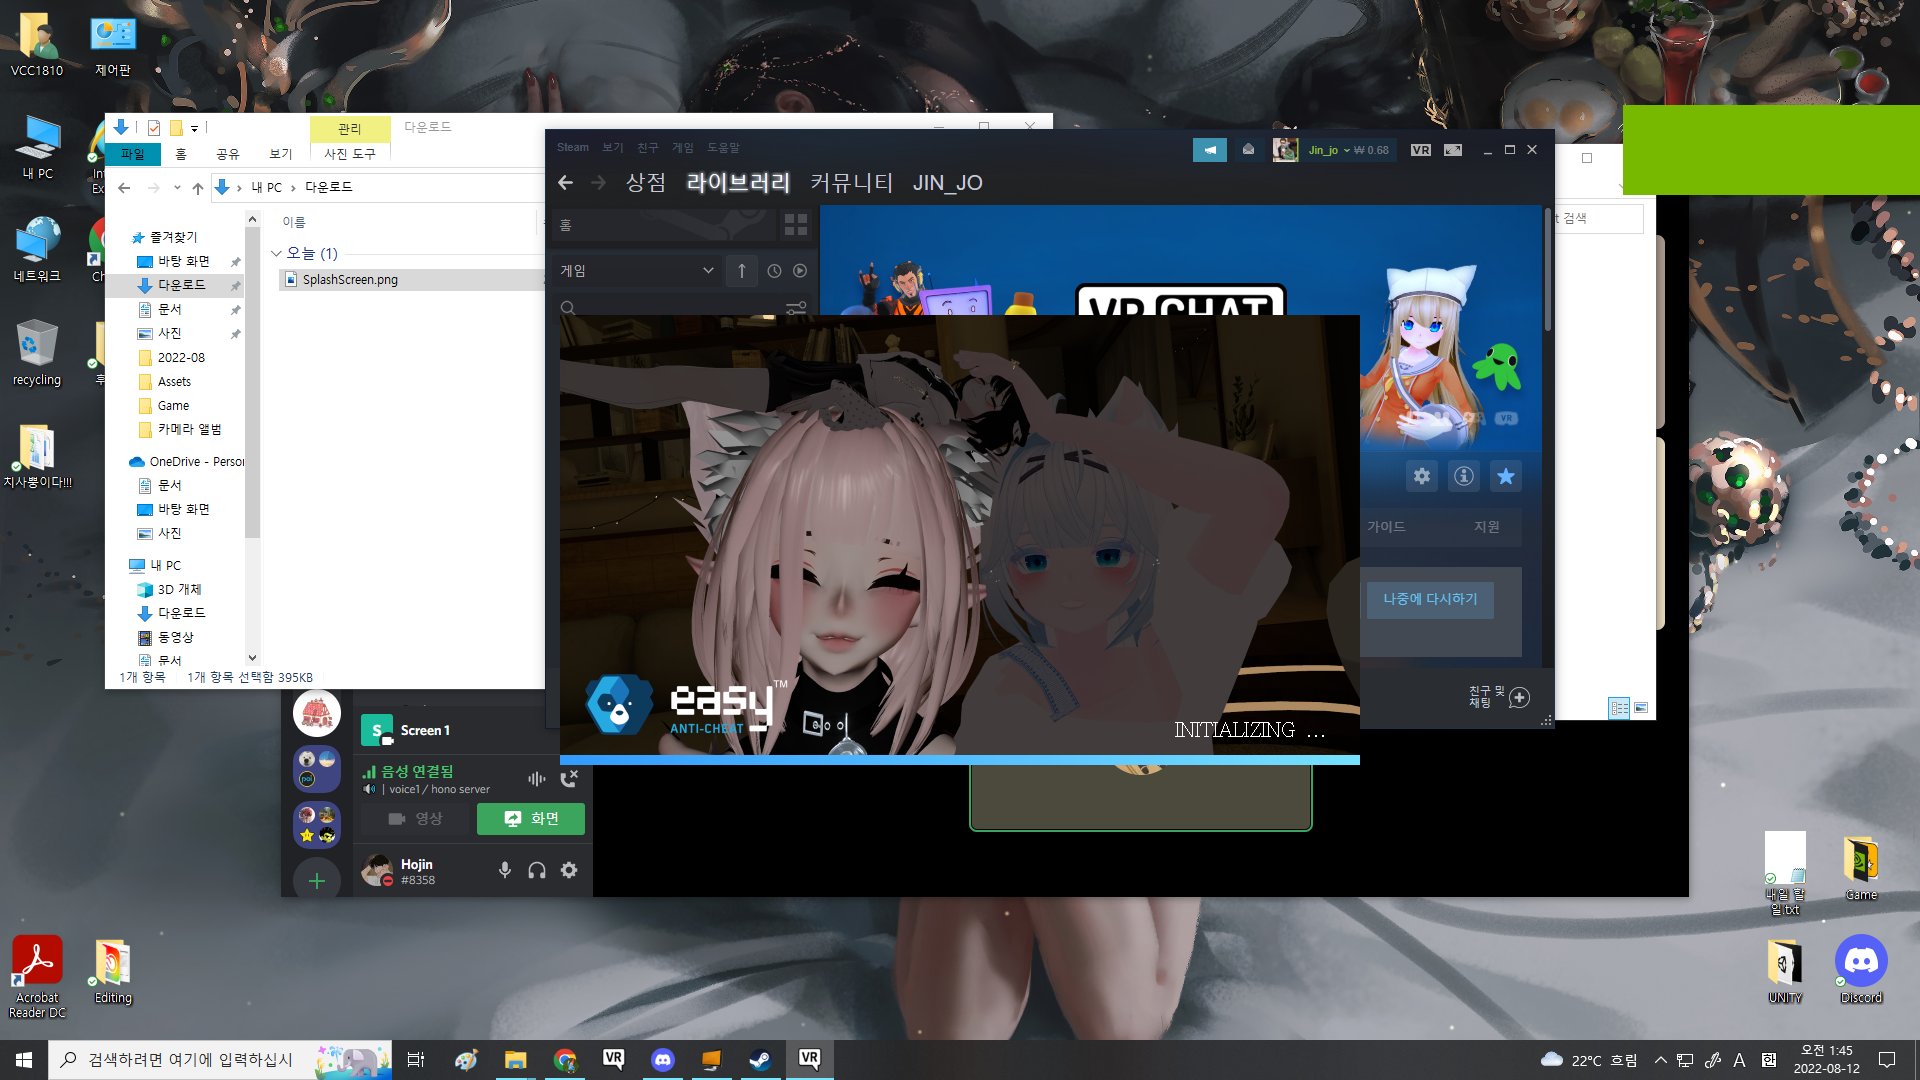Open Discord user settings gear
Screen dimensions: 1920x1080
pyautogui.click(x=569, y=870)
